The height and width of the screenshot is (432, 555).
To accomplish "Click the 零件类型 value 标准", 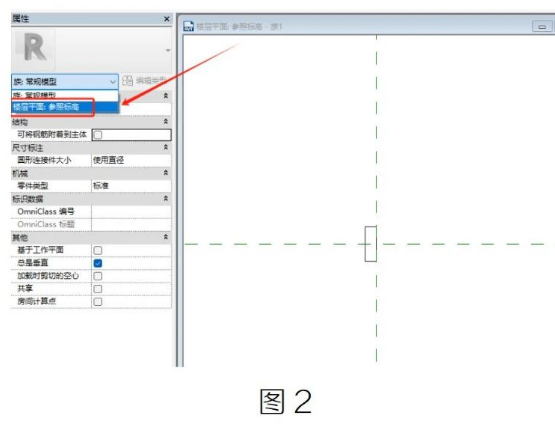I will (x=131, y=186).
